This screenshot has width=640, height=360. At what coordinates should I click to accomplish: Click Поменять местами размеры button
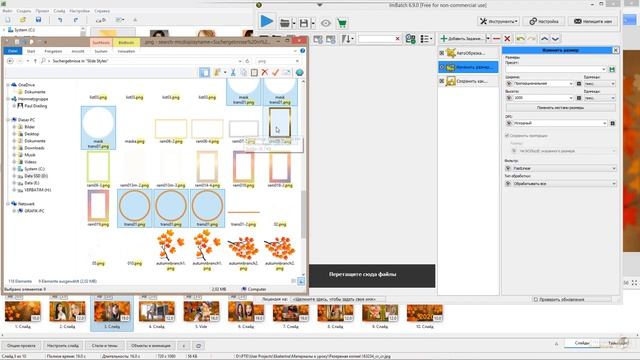pos(560,108)
